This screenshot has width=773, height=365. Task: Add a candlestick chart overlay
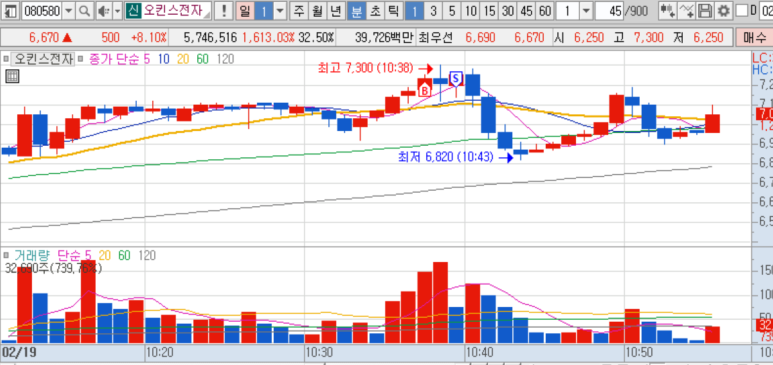click(668, 11)
